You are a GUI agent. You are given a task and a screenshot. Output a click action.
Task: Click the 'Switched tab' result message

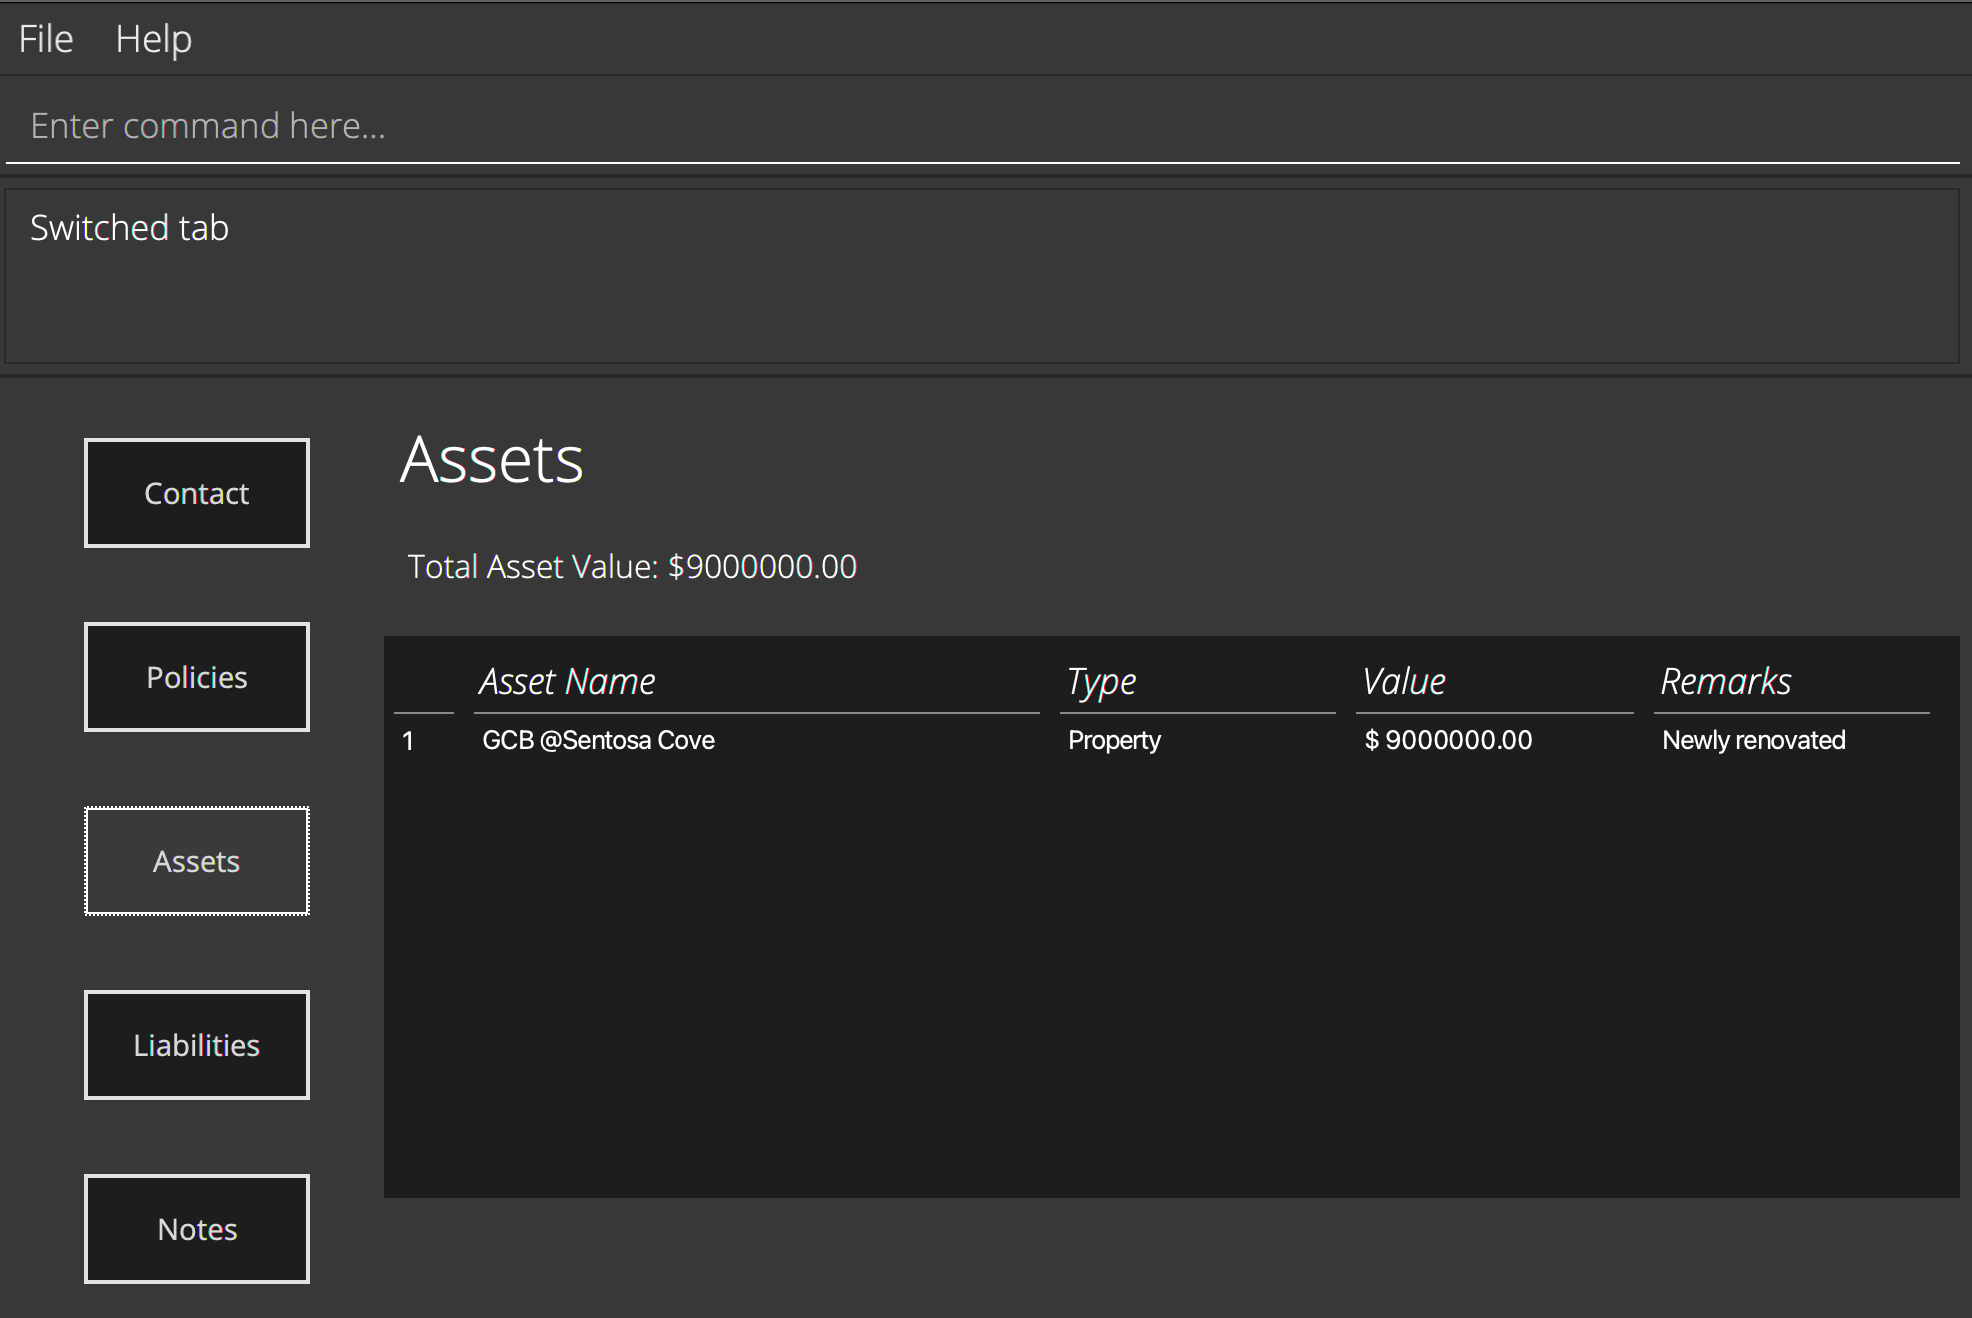130,228
